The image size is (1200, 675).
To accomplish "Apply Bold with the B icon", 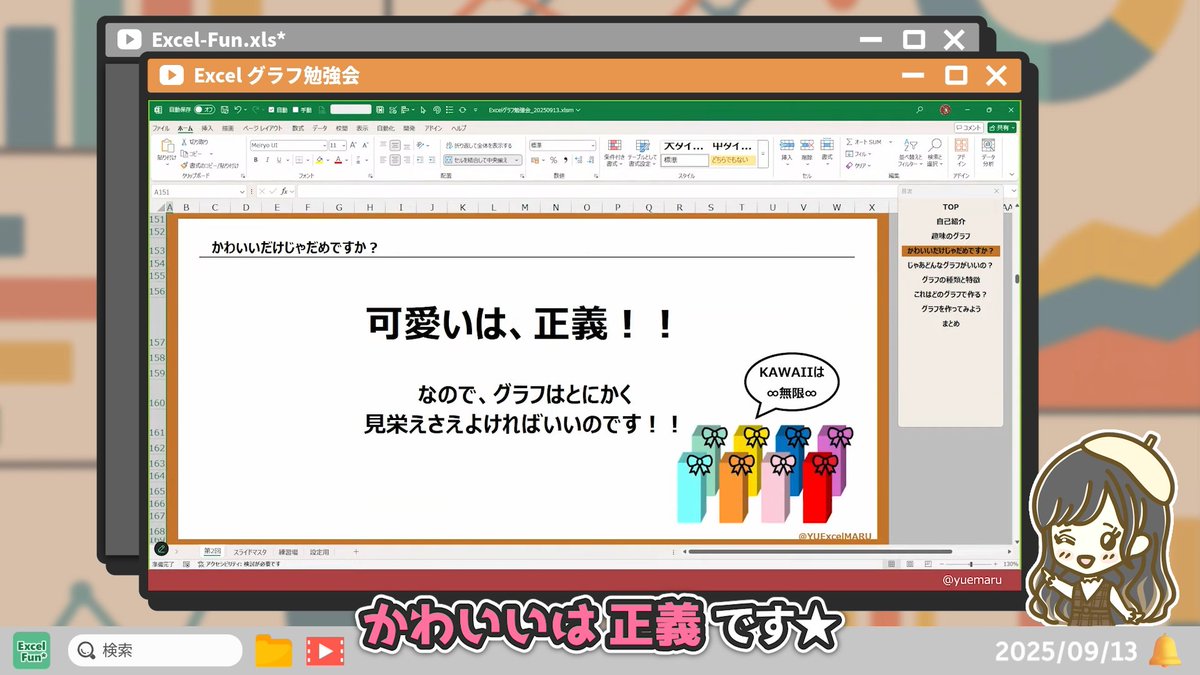I will coord(255,160).
